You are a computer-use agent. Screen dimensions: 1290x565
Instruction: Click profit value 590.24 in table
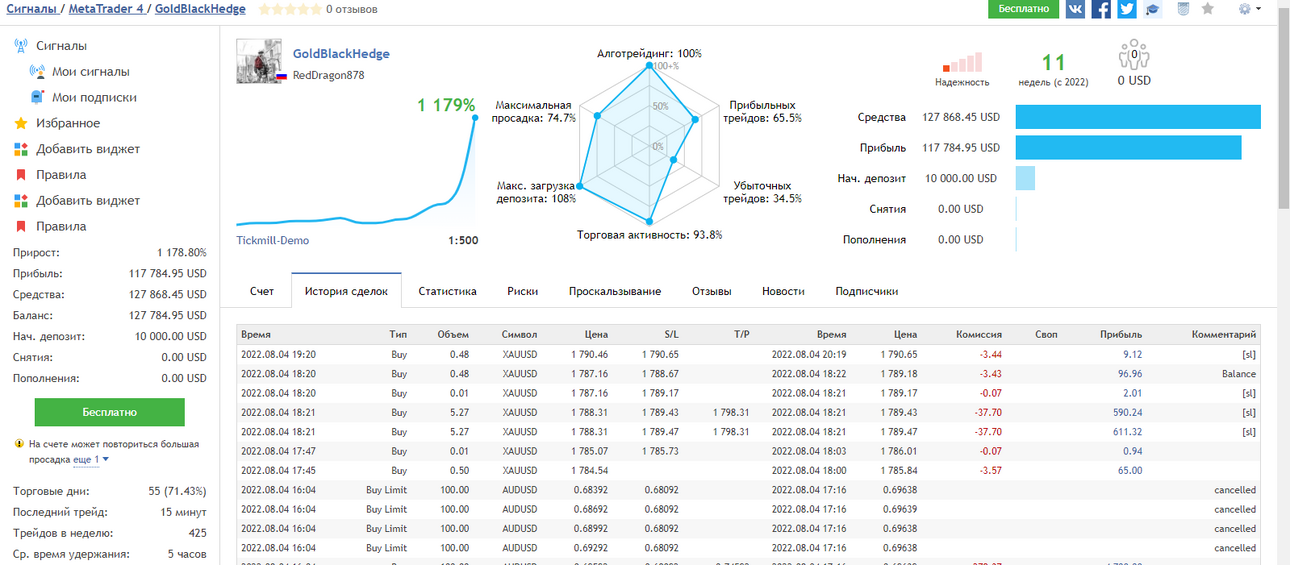(1126, 412)
